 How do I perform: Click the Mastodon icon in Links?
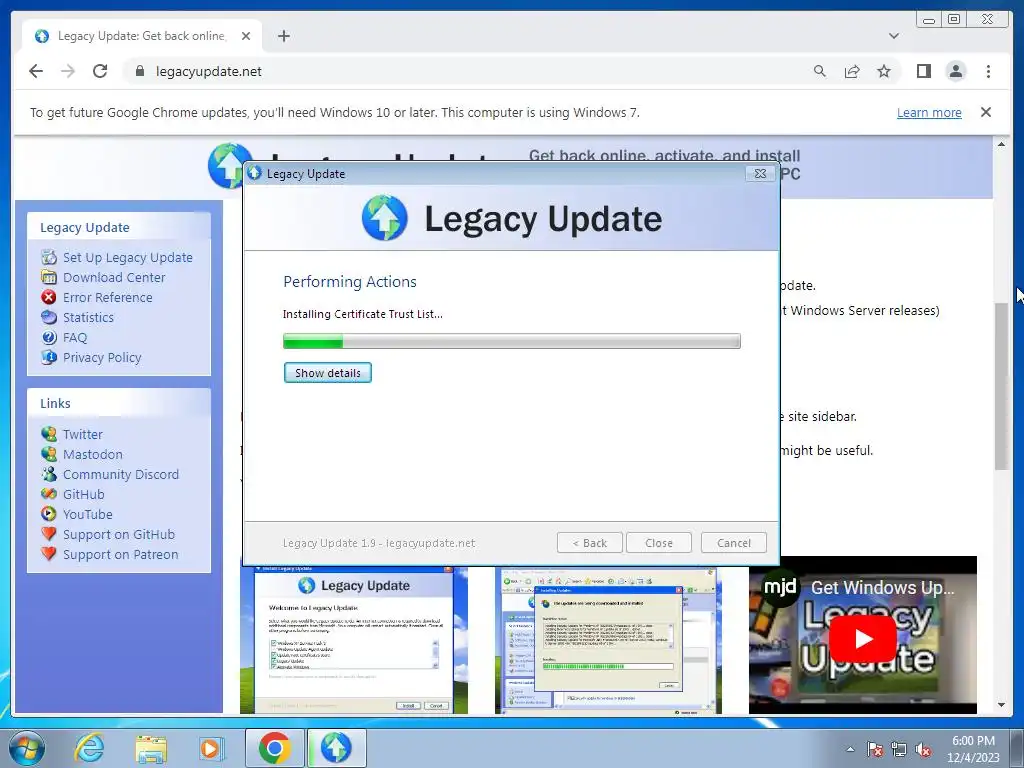[x=49, y=454]
